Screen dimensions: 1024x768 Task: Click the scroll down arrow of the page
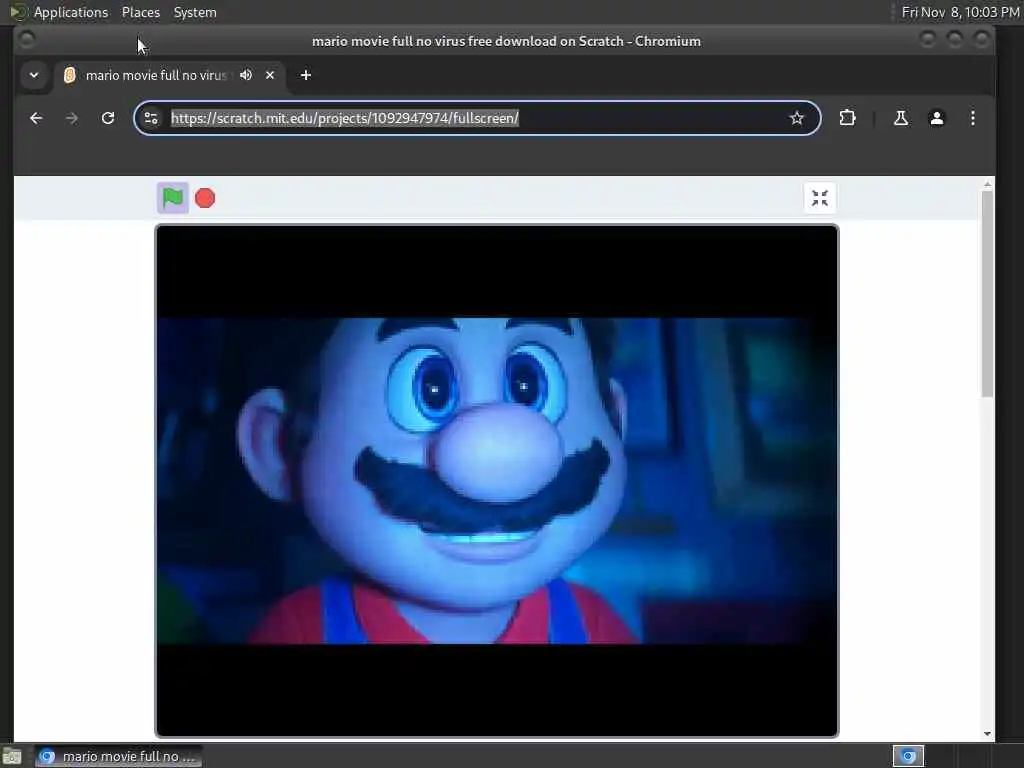(987, 734)
